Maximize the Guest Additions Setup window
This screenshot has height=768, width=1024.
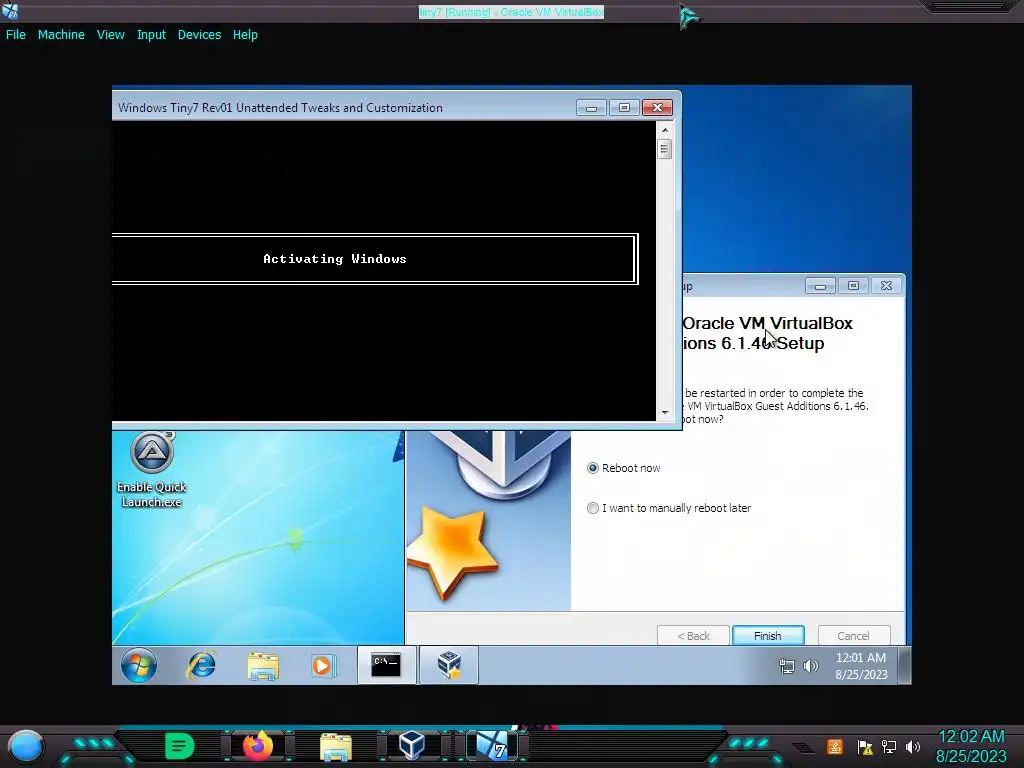[x=853, y=286]
